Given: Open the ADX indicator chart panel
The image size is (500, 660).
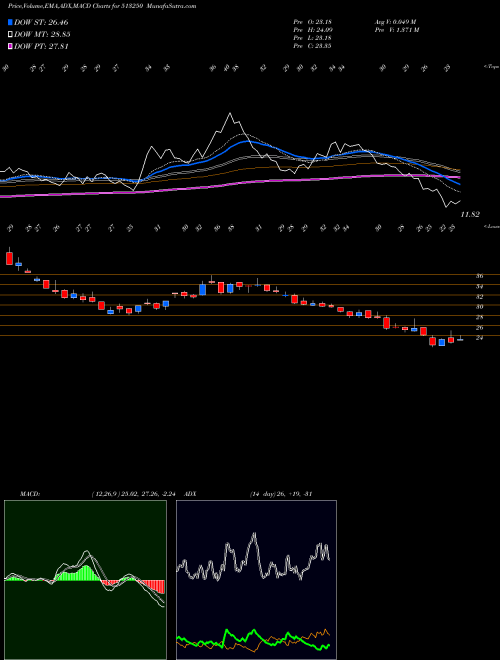Looking at the screenshot, I should [x=256, y=580].
